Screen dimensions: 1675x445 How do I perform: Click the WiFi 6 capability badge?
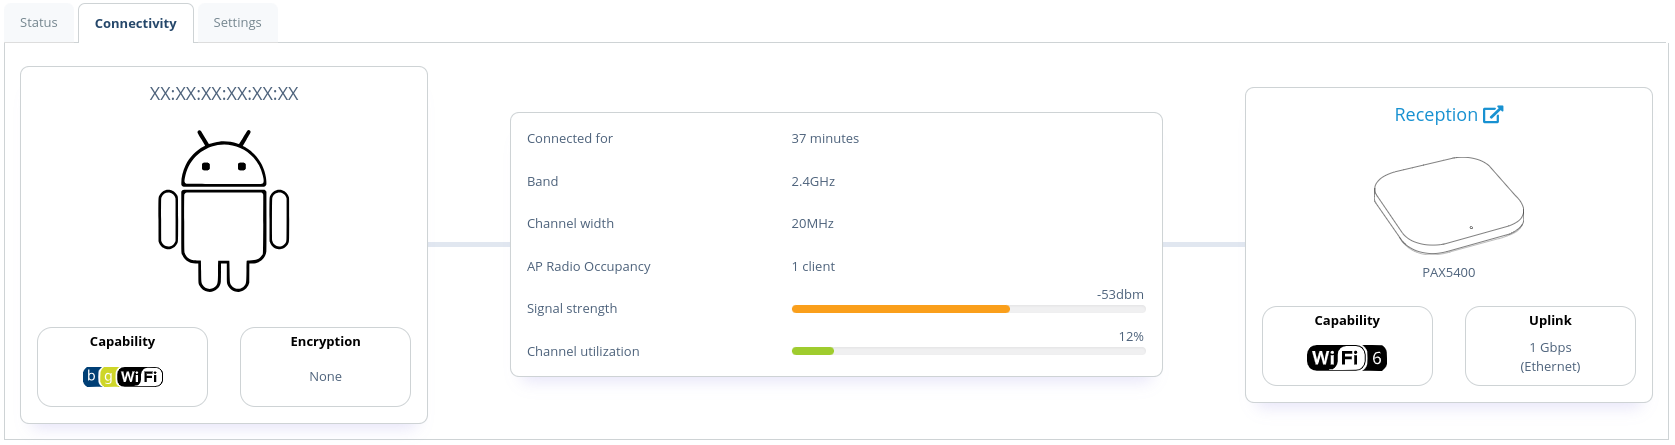click(x=1347, y=358)
